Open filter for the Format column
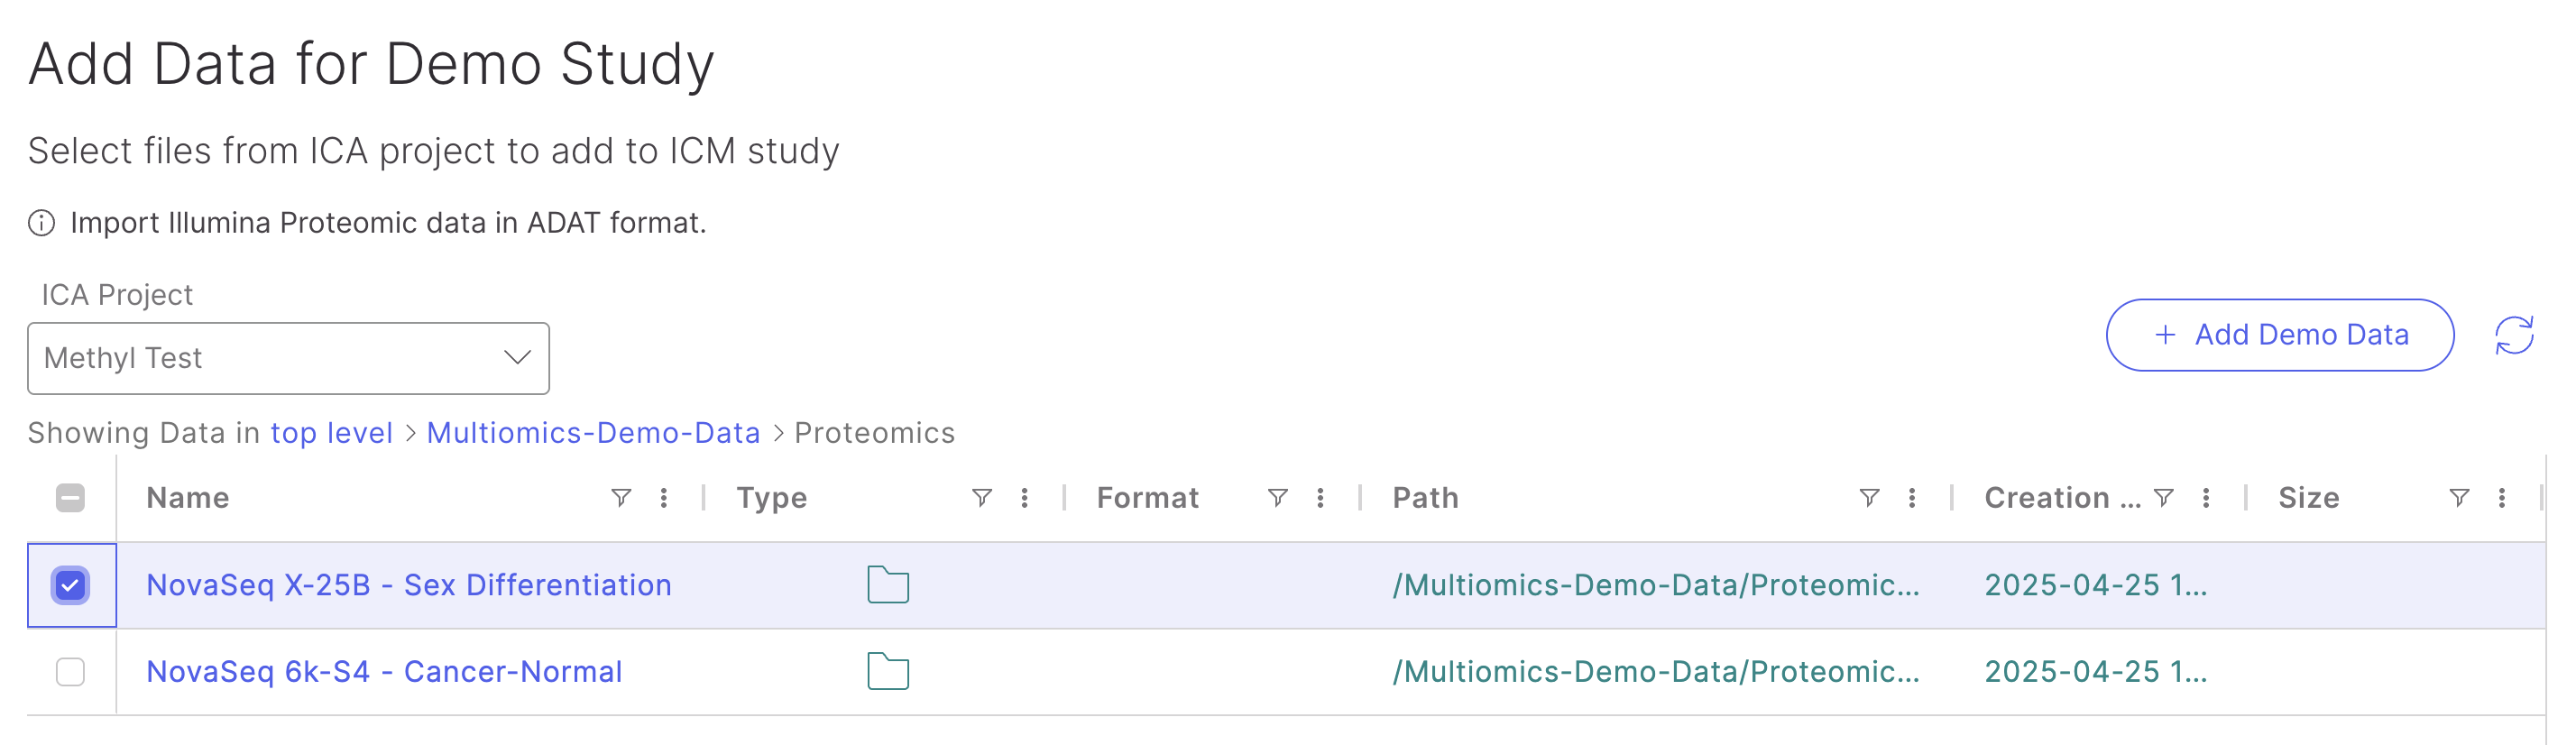Viewport: 2576px width, 745px height. point(1277,498)
